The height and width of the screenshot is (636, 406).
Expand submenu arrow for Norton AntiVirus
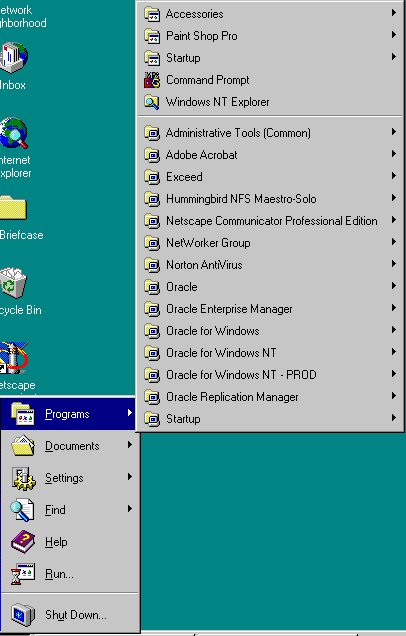pos(393,264)
